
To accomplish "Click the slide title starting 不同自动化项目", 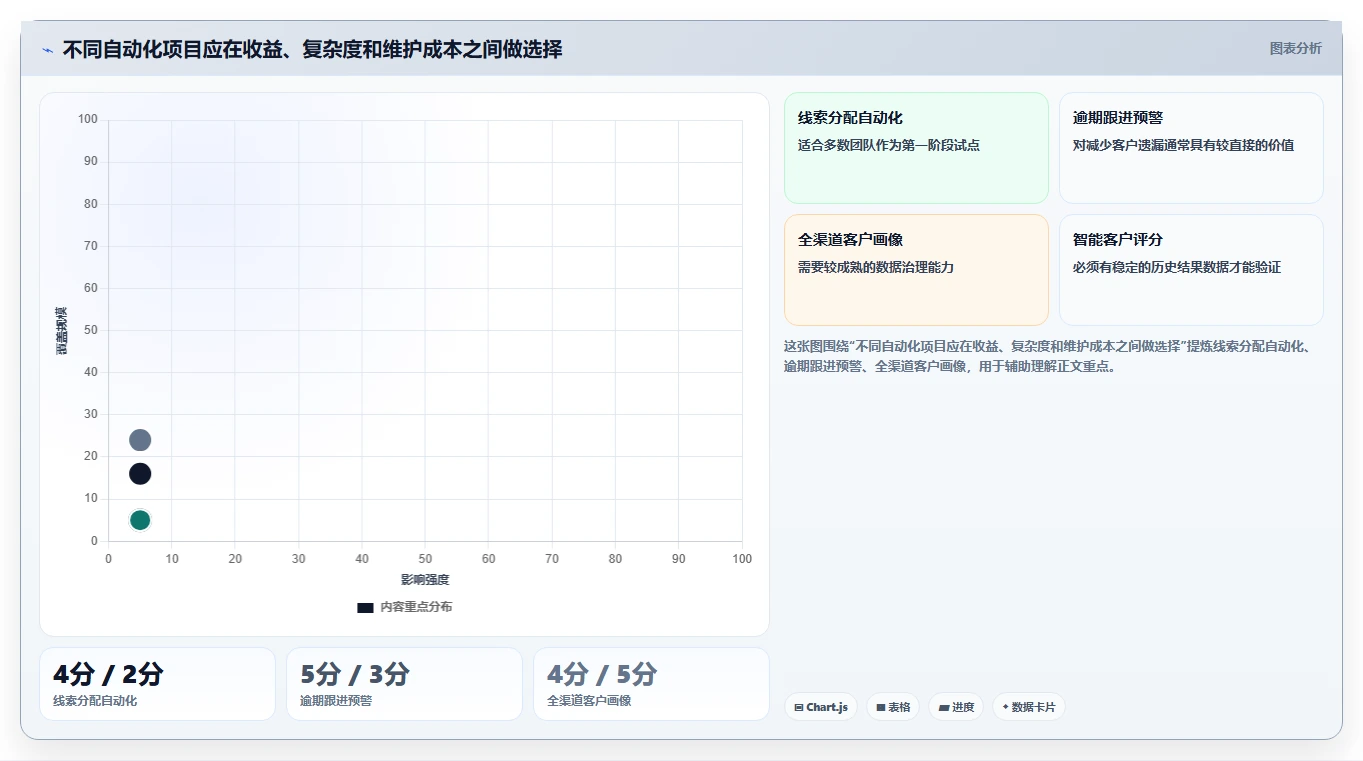I will 312,49.
